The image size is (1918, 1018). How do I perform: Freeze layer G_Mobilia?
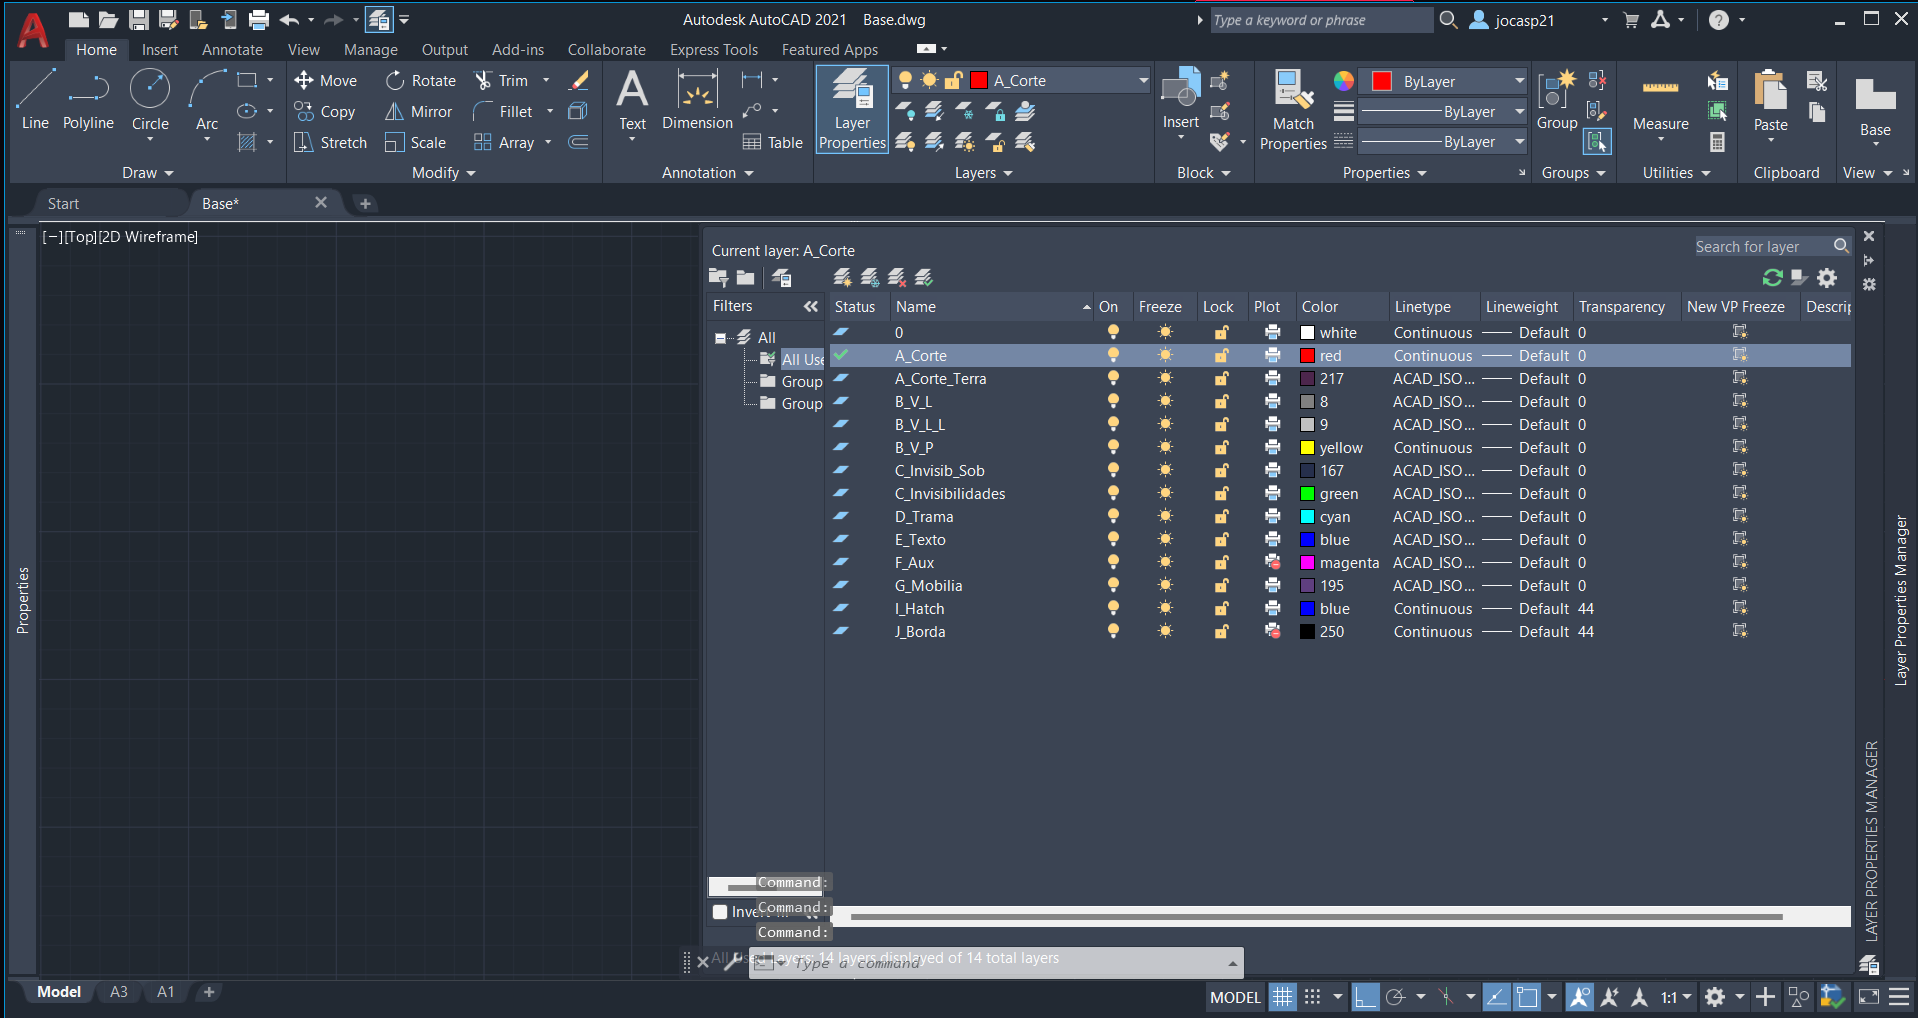1165,585
